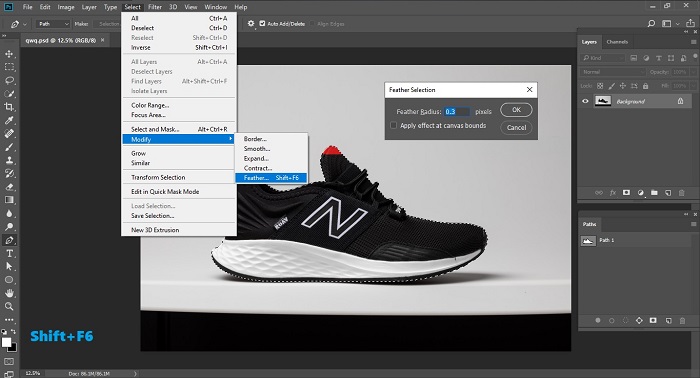The height and width of the screenshot is (378, 700).
Task: Load path as selection in Paths panel
Action: point(625,320)
